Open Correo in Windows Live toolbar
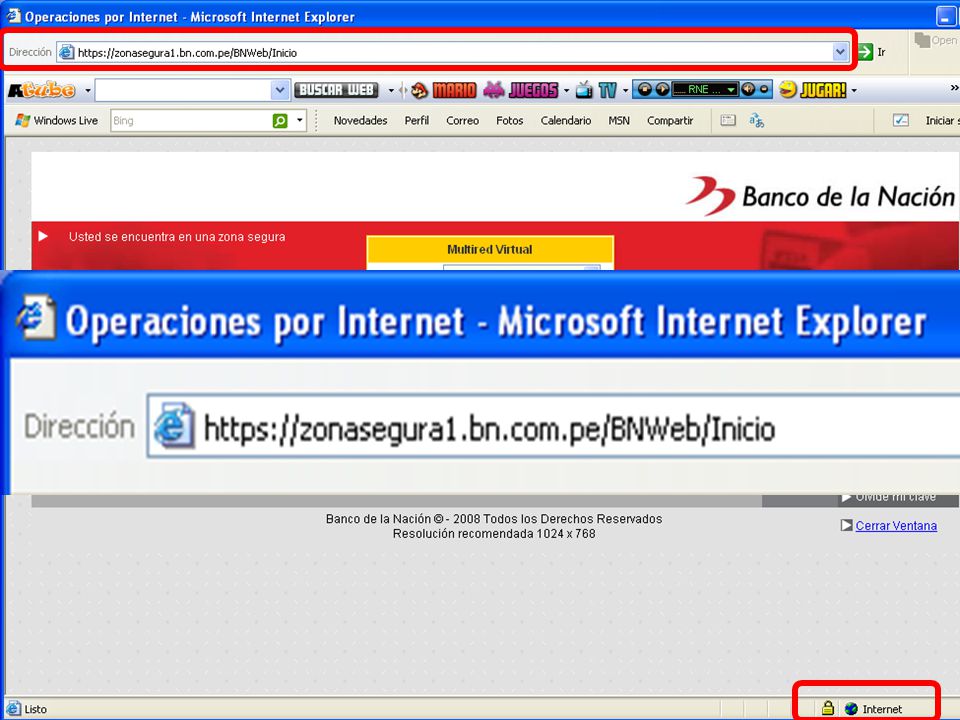 point(462,121)
